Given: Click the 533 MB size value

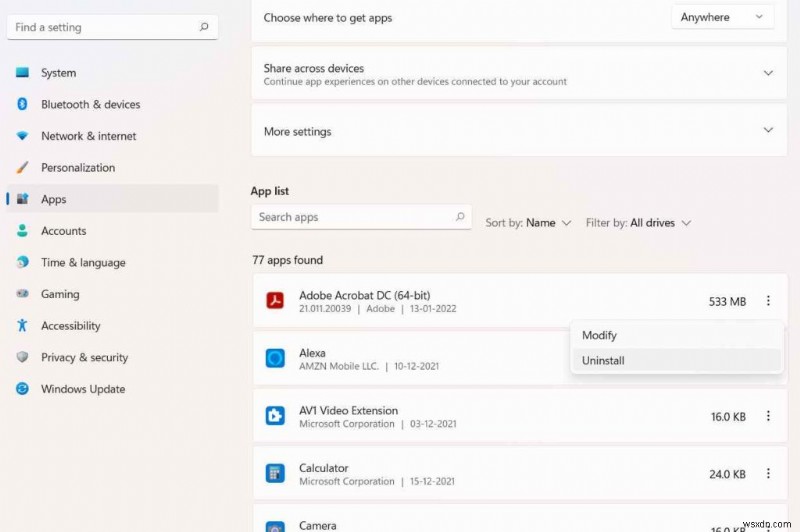Looking at the screenshot, I should (x=727, y=301).
